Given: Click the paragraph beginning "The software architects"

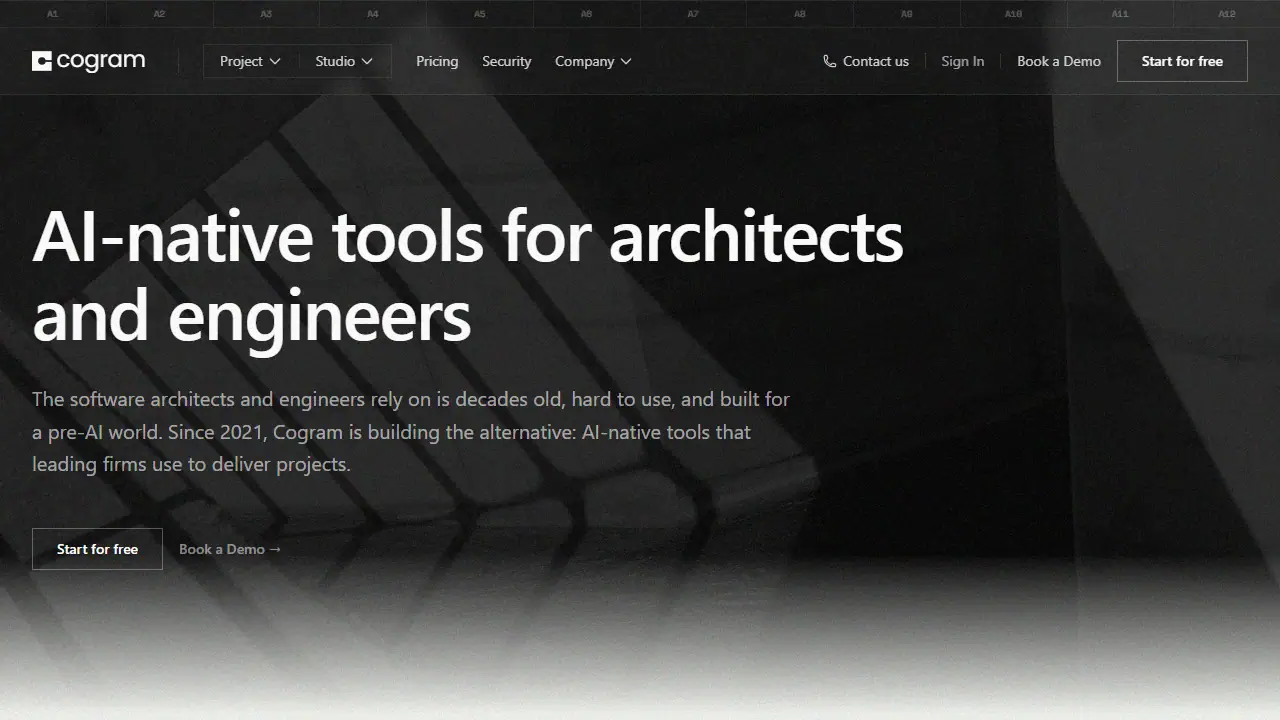Looking at the screenshot, I should click(411, 432).
